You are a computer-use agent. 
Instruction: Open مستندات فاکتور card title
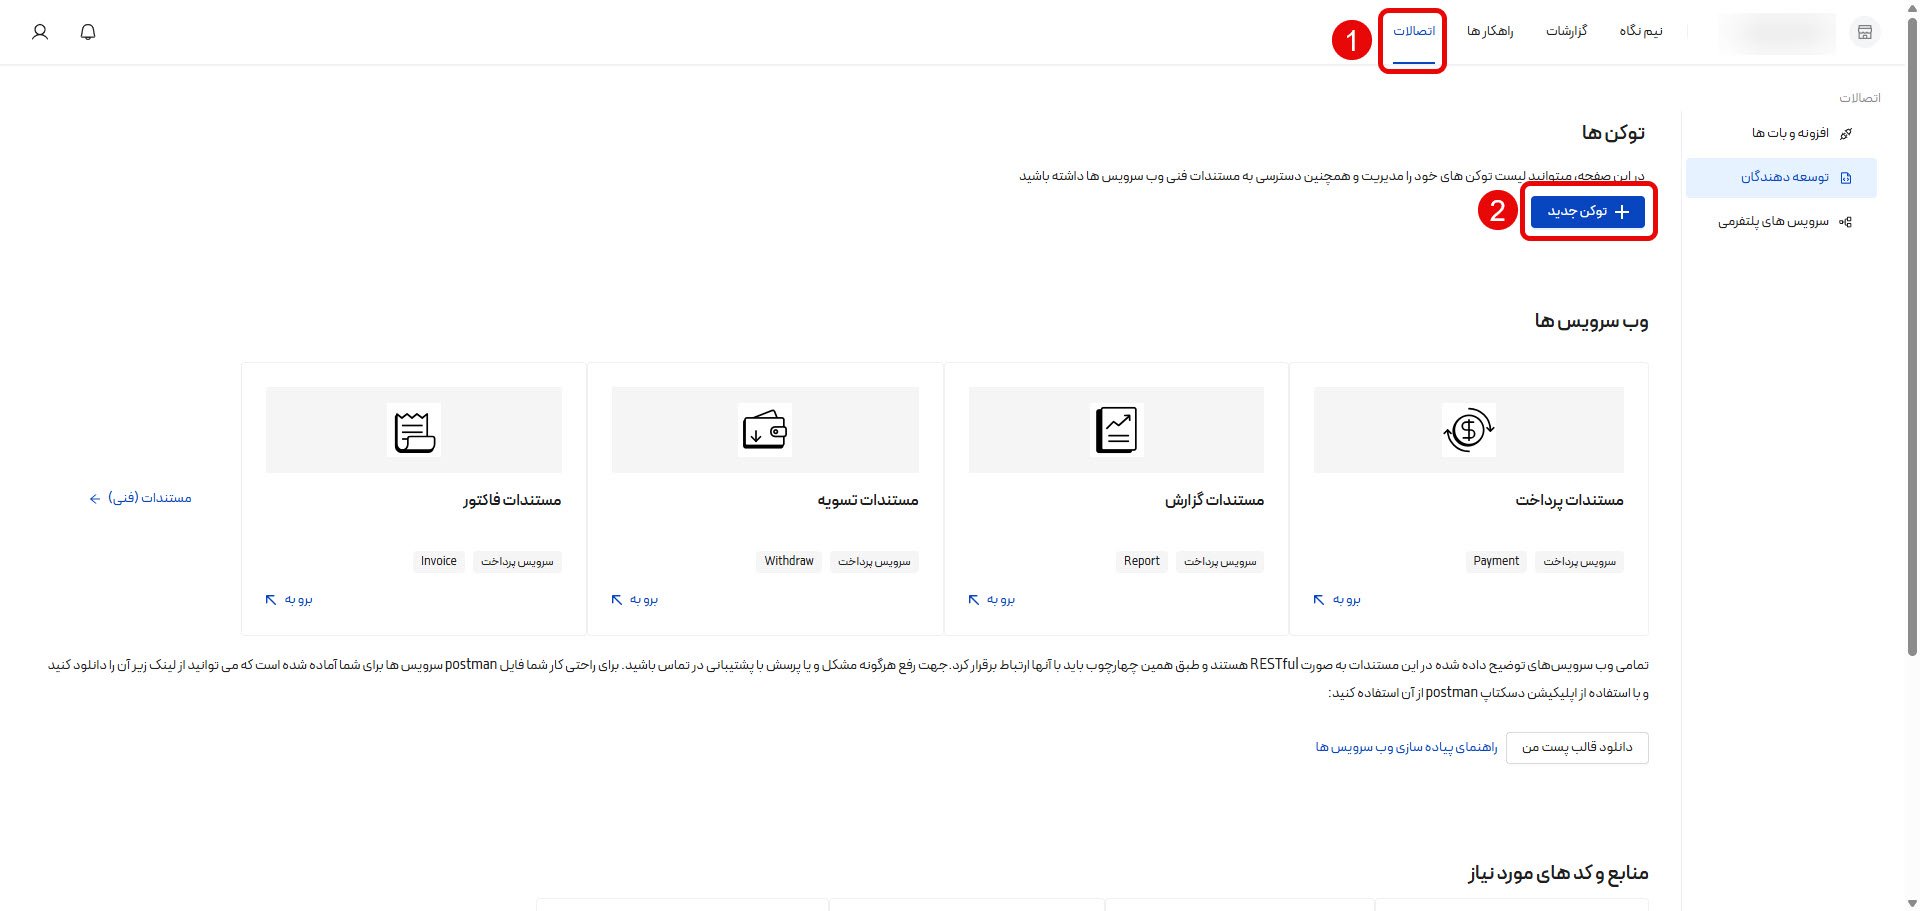pyautogui.click(x=512, y=500)
